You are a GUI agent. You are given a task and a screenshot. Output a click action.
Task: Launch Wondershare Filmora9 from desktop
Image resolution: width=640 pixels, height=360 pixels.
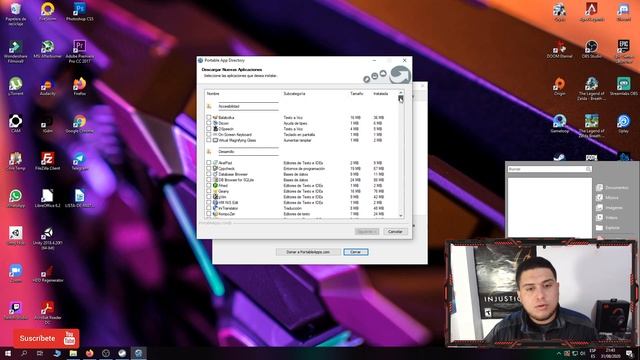pos(16,51)
